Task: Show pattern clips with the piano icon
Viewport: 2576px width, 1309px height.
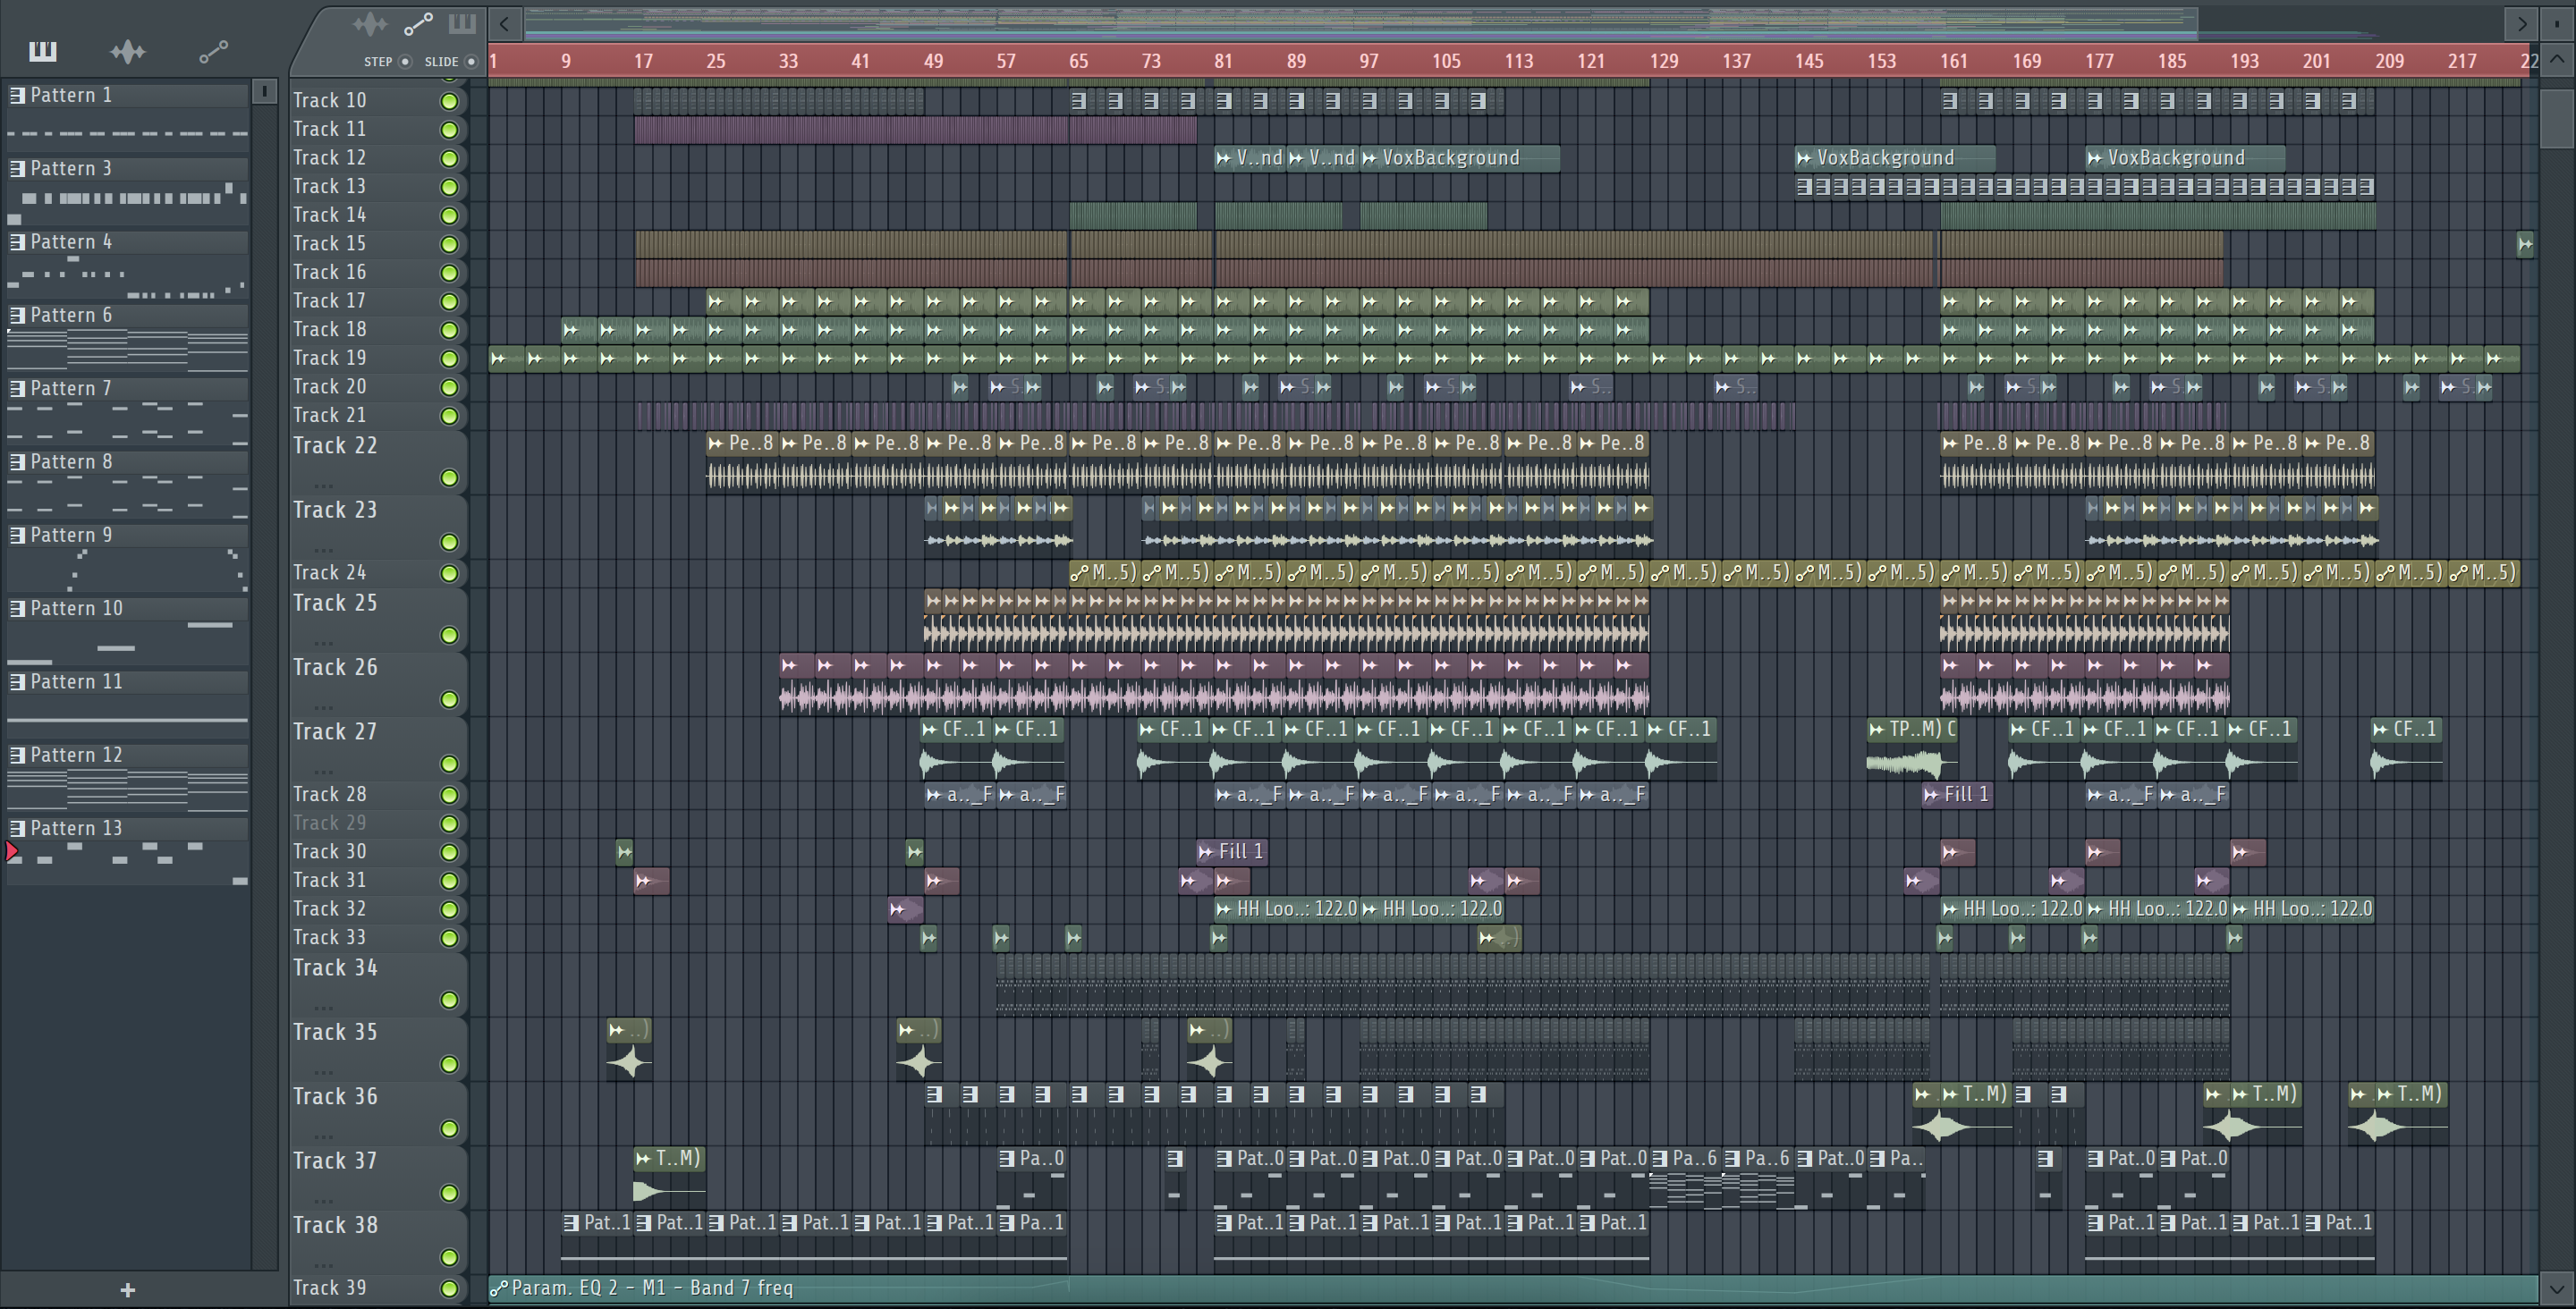Action: 42,51
